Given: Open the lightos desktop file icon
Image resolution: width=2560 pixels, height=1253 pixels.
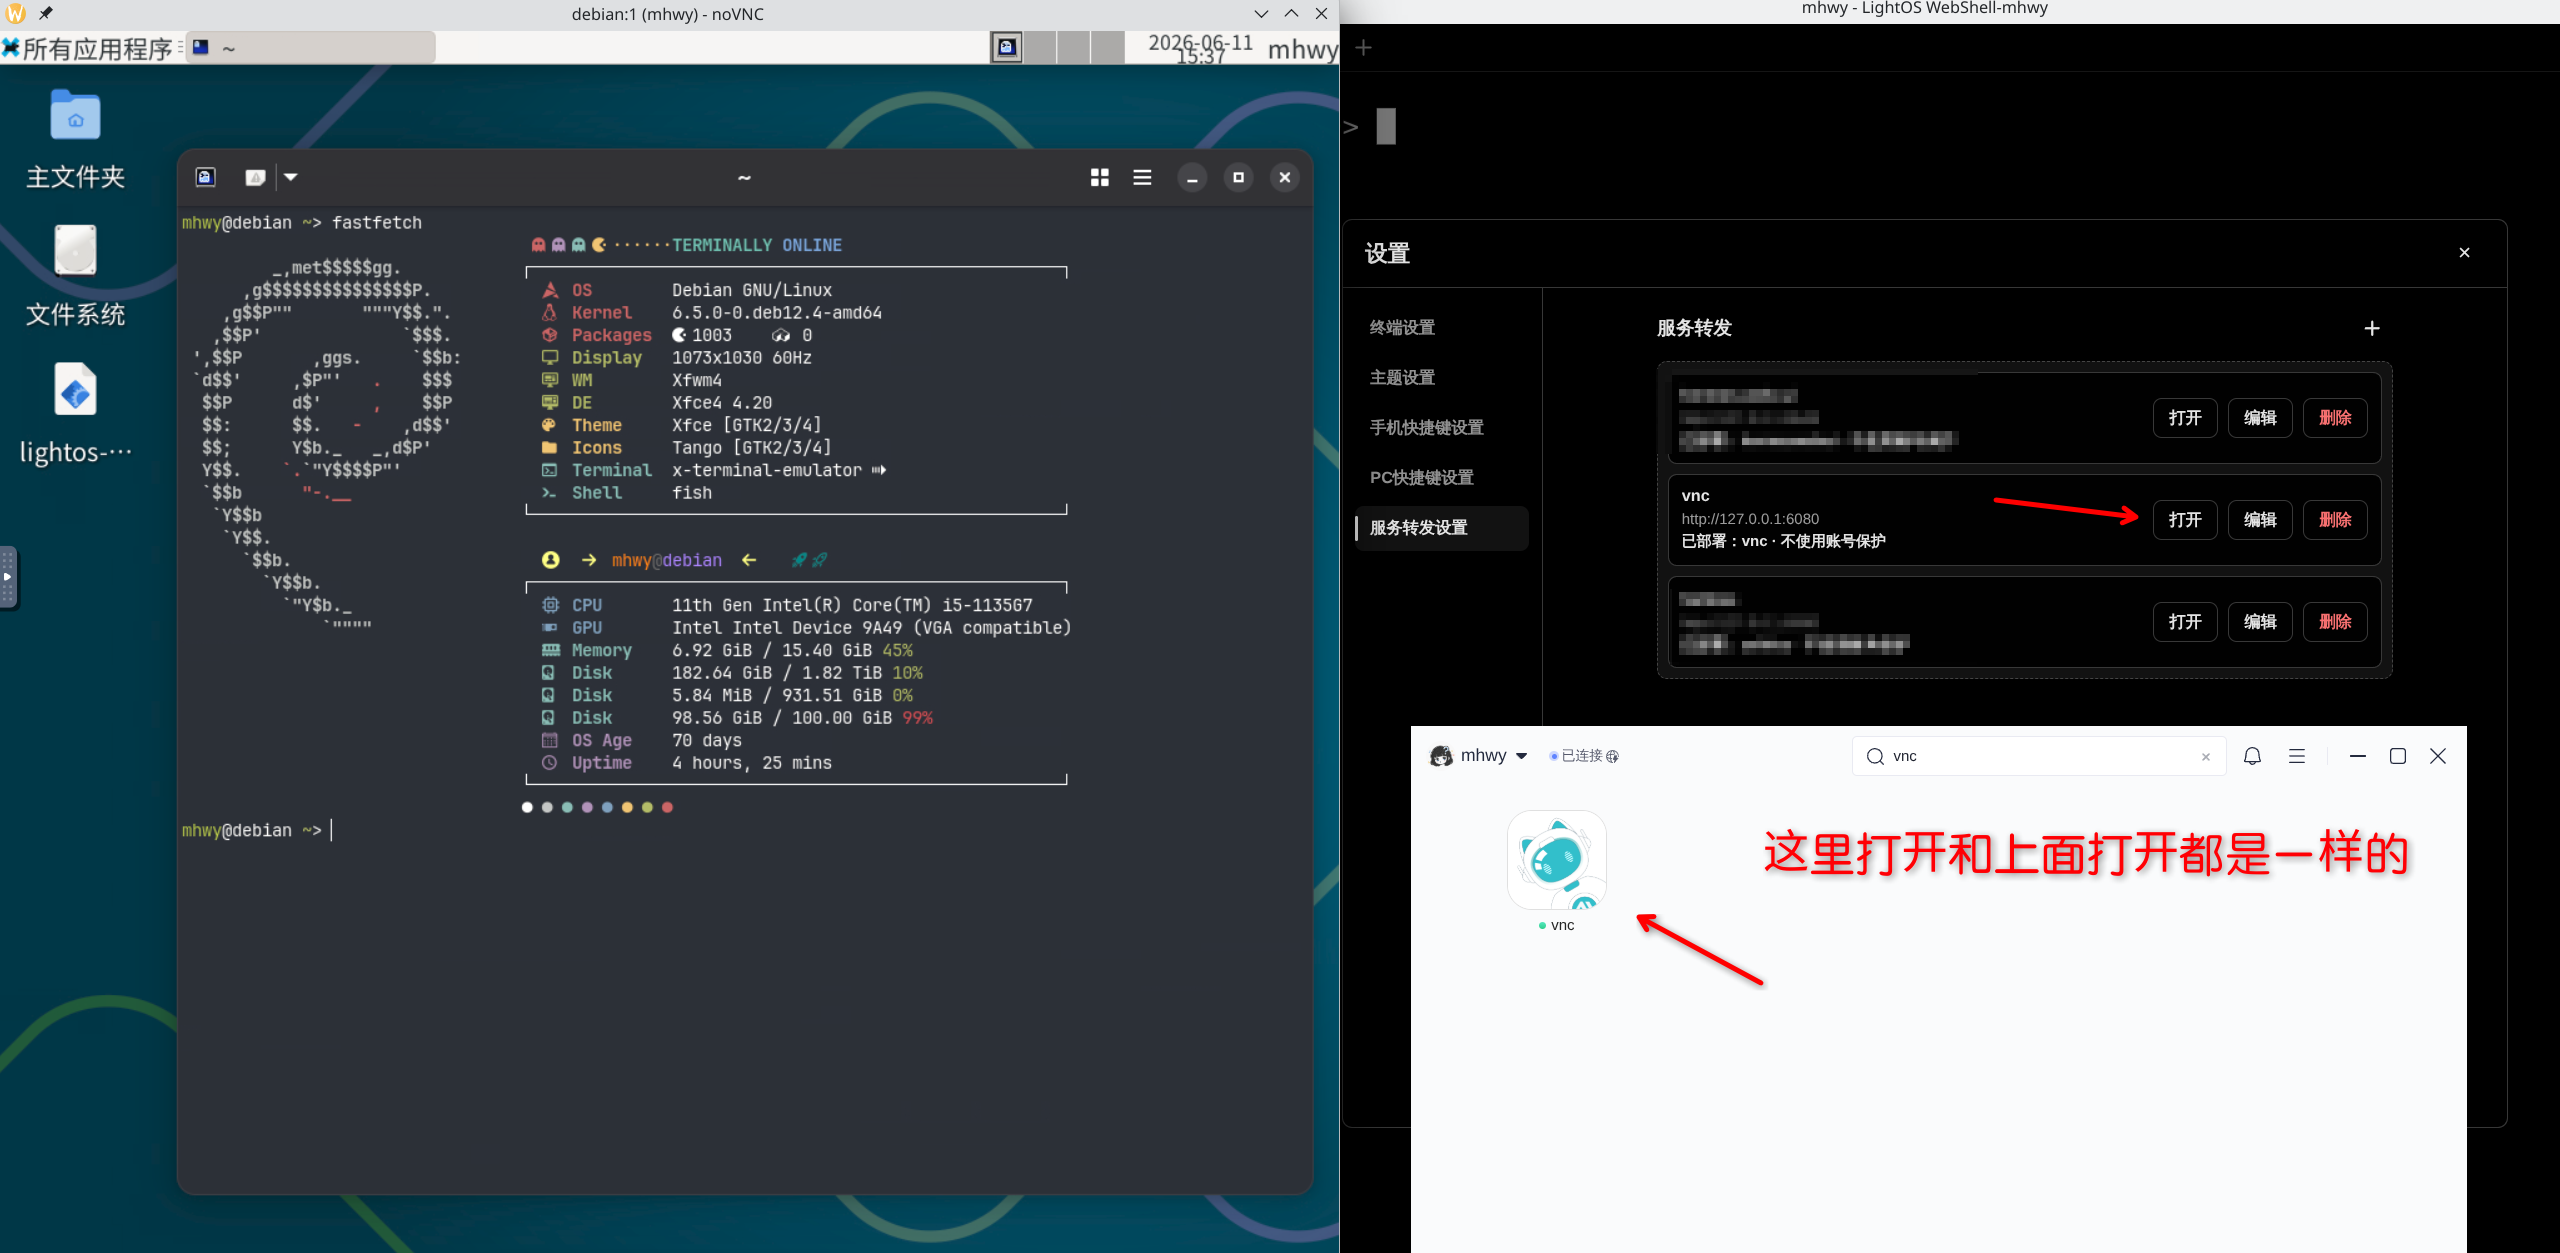Looking at the screenshot, I should coord(75,414).
